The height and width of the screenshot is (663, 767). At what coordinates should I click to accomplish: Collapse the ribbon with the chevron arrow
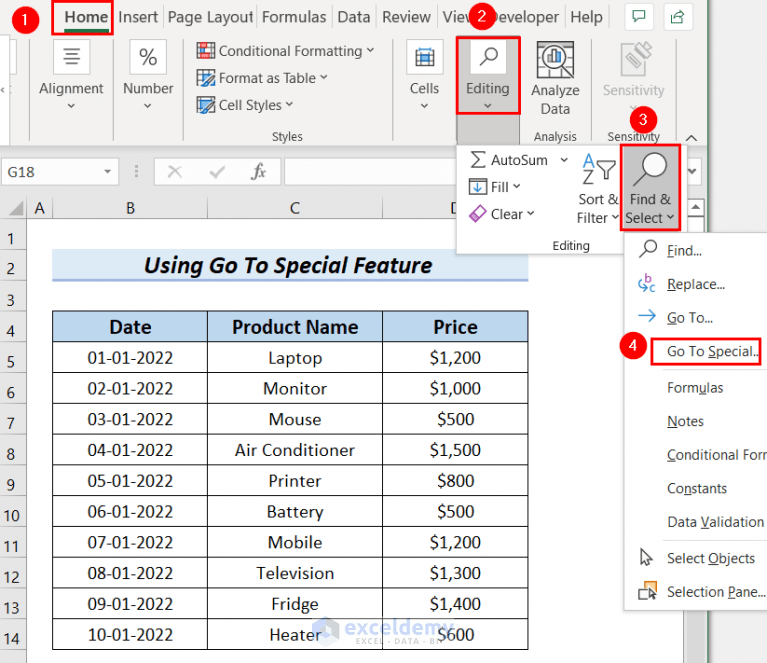691,138
